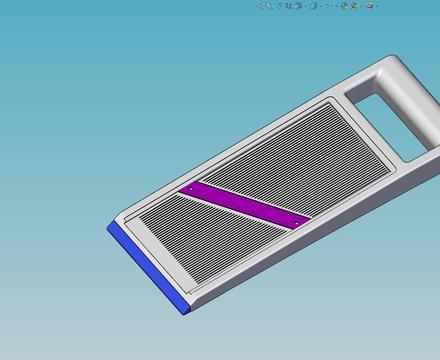
Task: Click the Previous View icon
Action: 280,6
